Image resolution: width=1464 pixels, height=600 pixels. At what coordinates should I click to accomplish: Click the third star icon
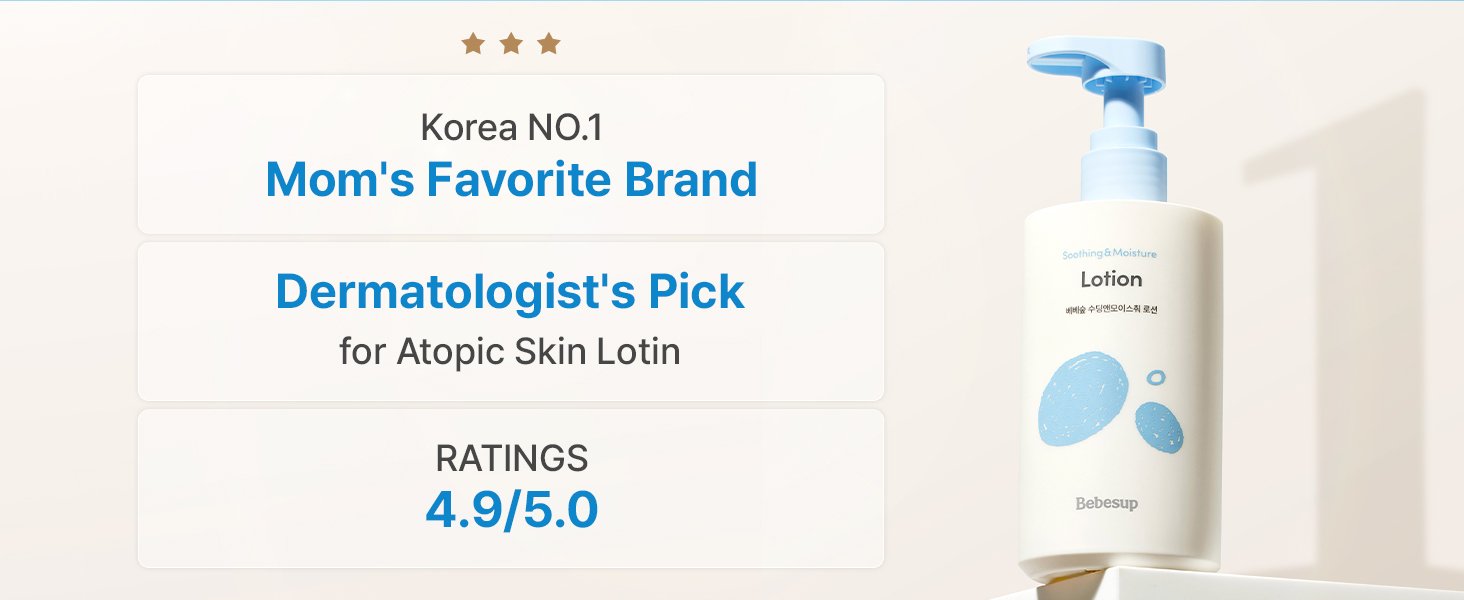pos(549,43)
